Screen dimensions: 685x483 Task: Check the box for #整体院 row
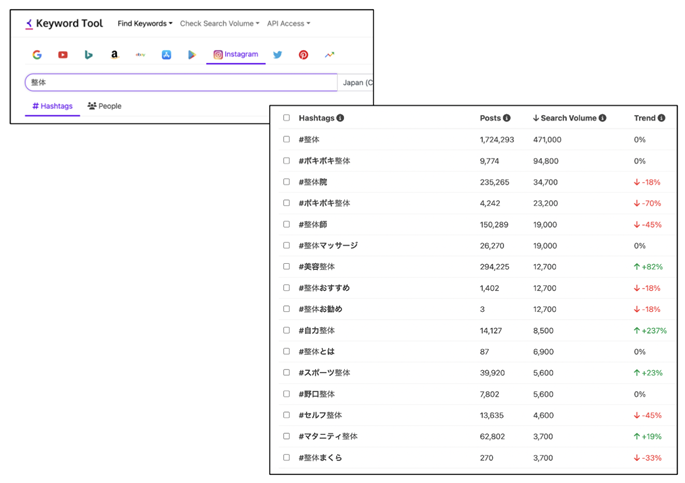(287, 182)
